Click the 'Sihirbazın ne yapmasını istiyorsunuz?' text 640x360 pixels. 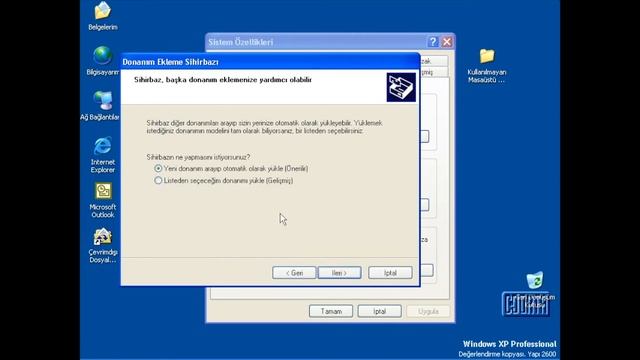coord(198,157)
